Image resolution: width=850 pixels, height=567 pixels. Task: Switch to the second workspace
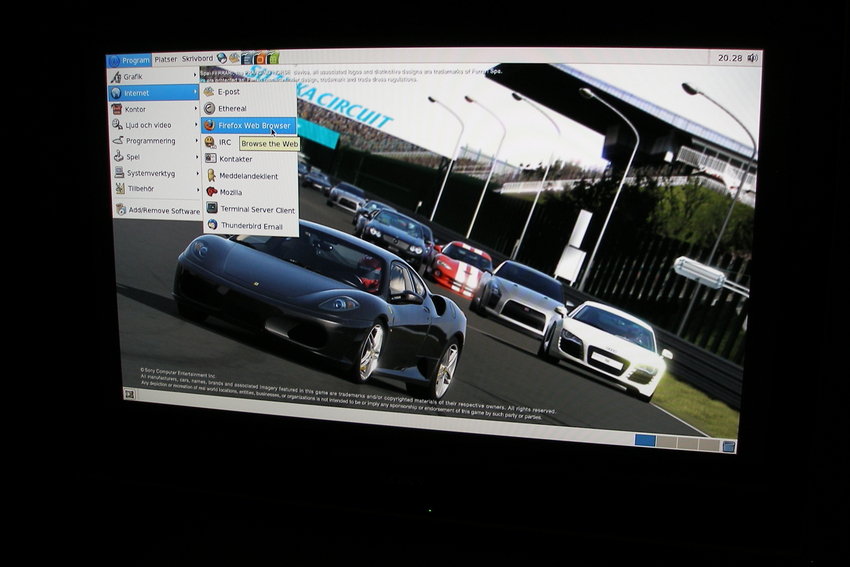(667, 442)
